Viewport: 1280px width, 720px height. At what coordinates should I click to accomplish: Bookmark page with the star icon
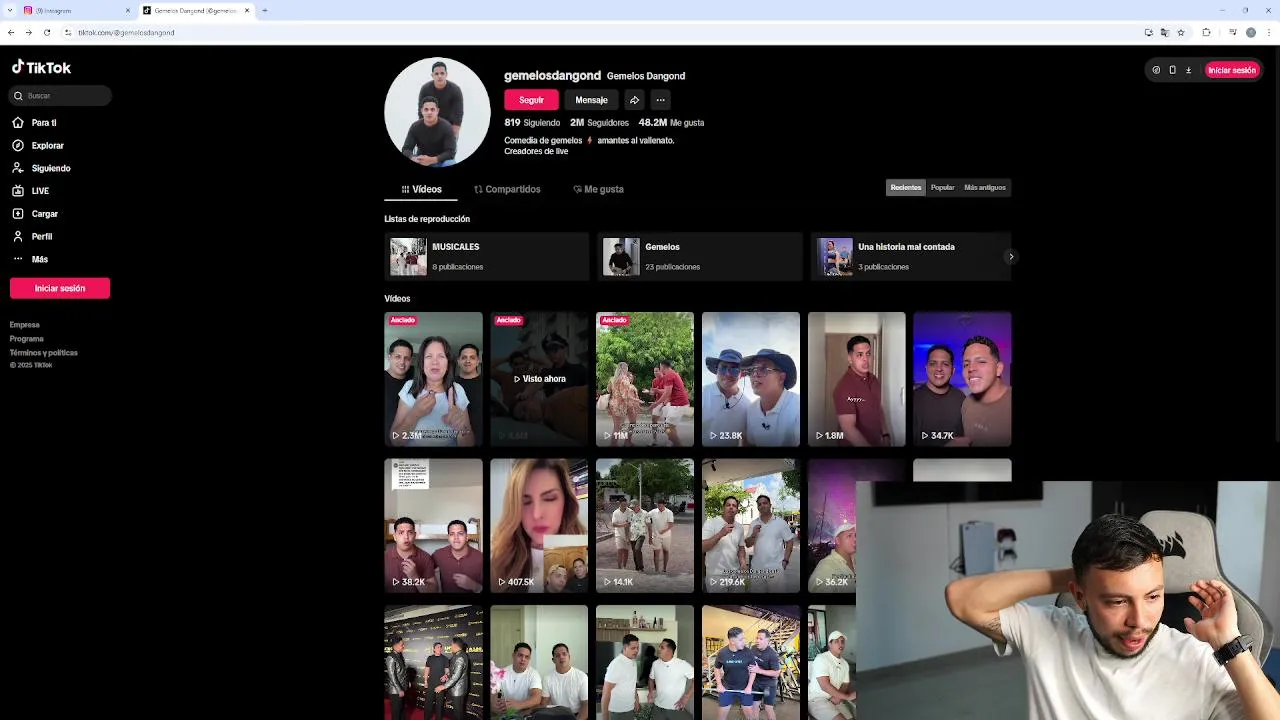[x=1181, y=32]
